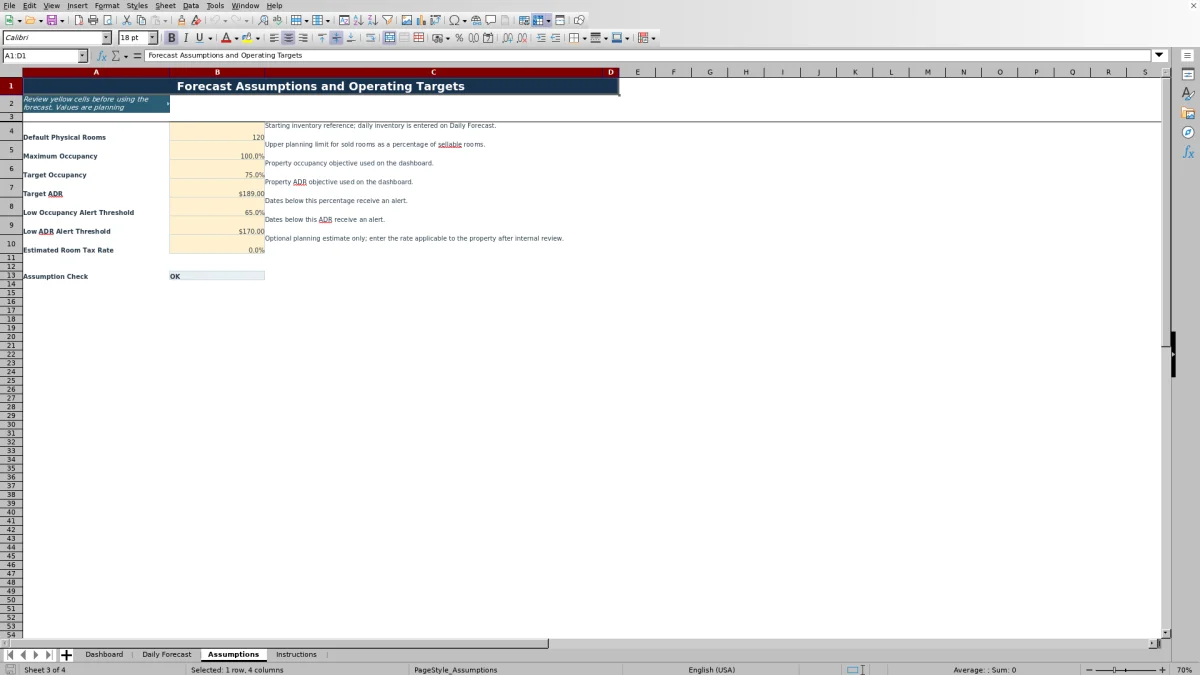
Task: Click the Print icon in toolbar
Action: [92, 20]
